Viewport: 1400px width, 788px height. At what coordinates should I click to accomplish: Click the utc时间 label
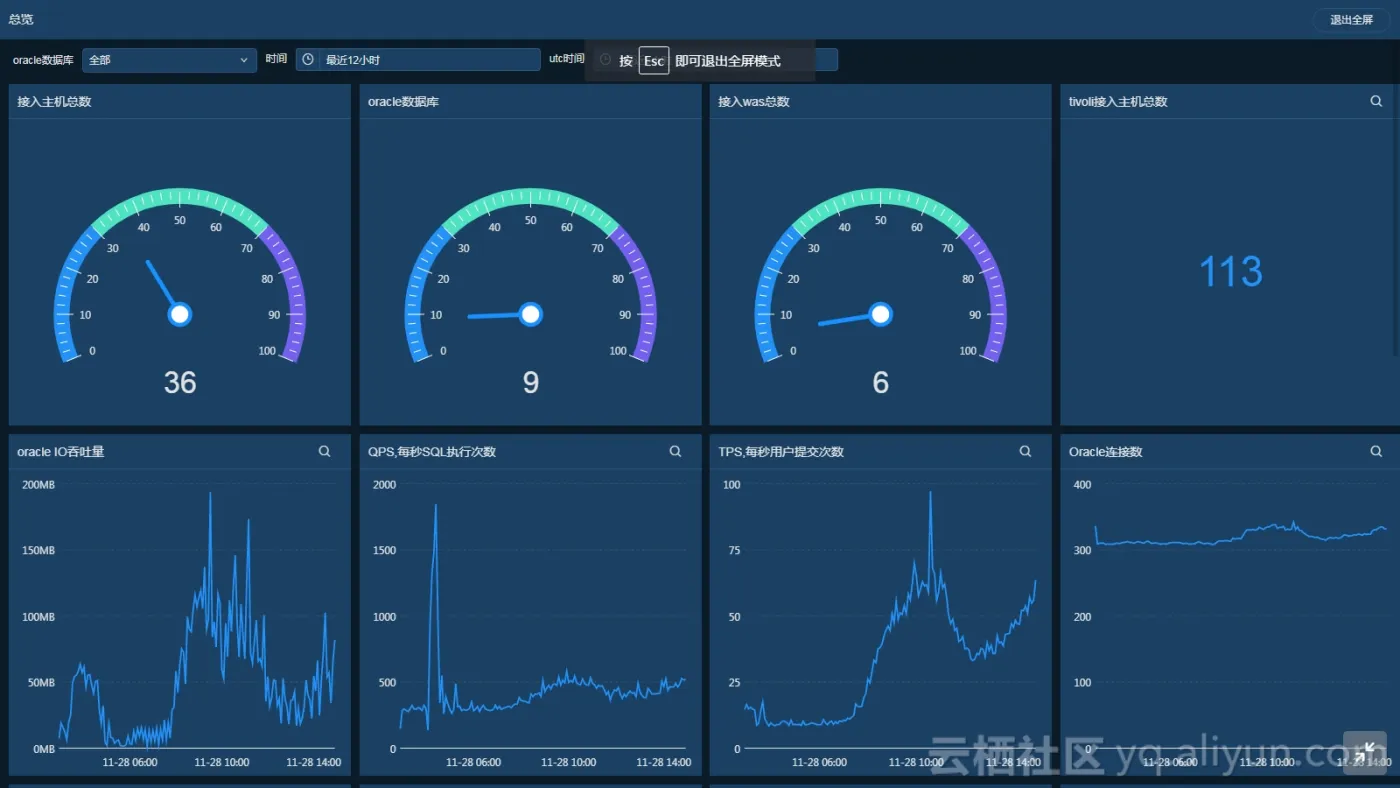point(566,59)
